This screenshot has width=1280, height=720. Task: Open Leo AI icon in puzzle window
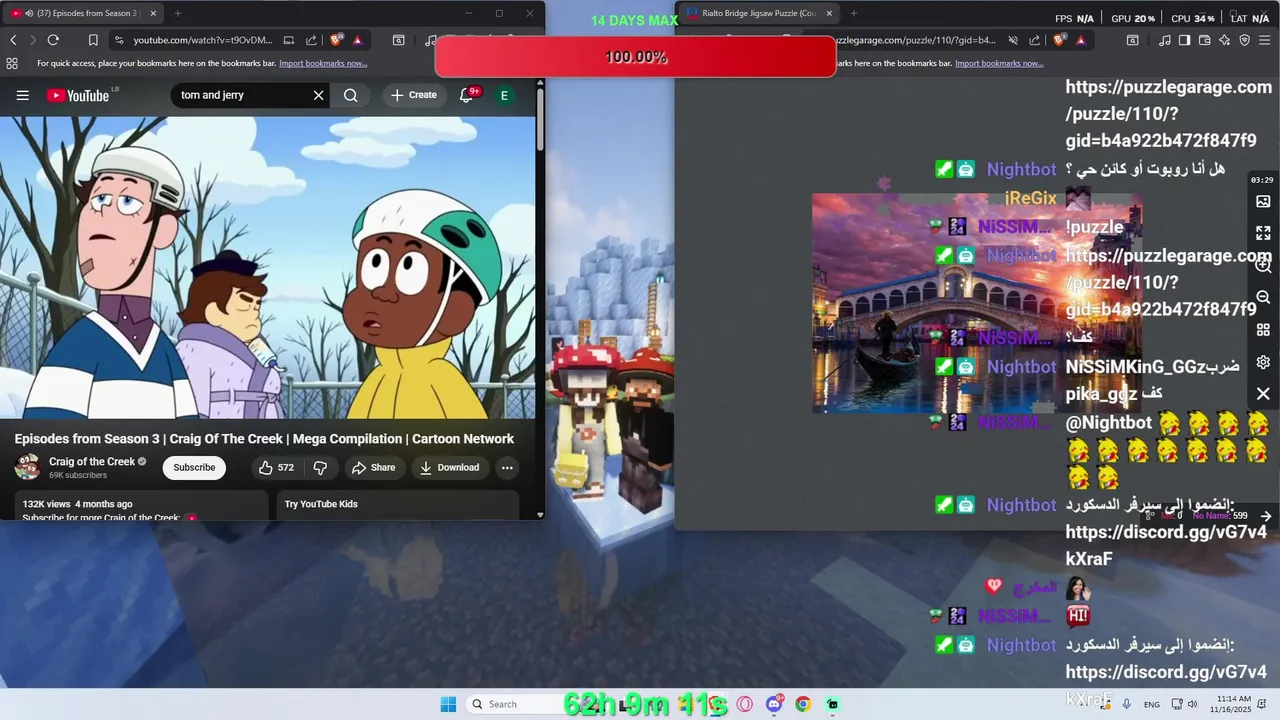[1225, 40]
